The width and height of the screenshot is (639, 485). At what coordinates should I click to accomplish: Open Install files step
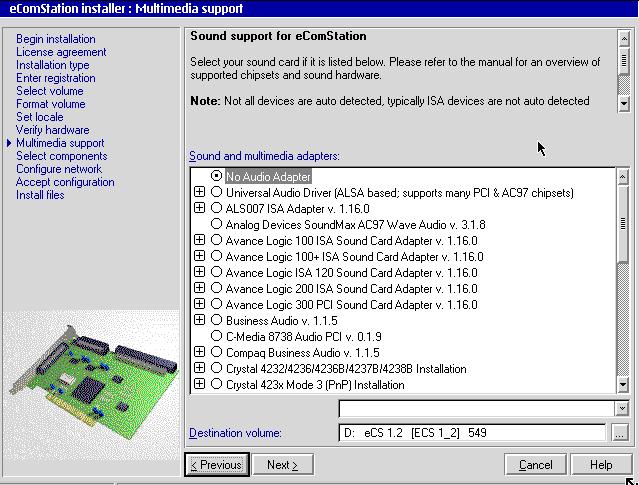pyautogui.click(x=40, y=195)
